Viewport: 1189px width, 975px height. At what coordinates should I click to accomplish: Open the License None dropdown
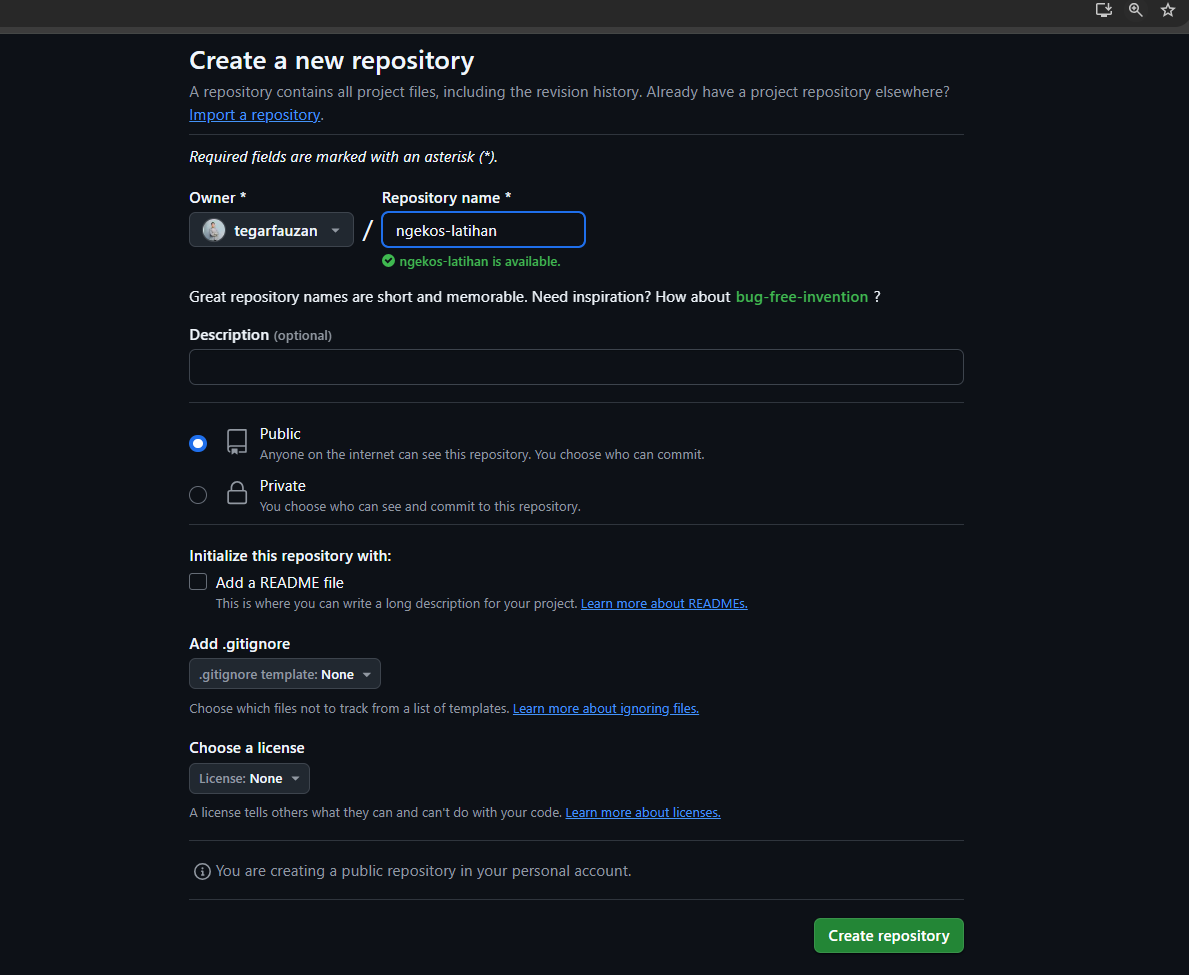(249, 779)
